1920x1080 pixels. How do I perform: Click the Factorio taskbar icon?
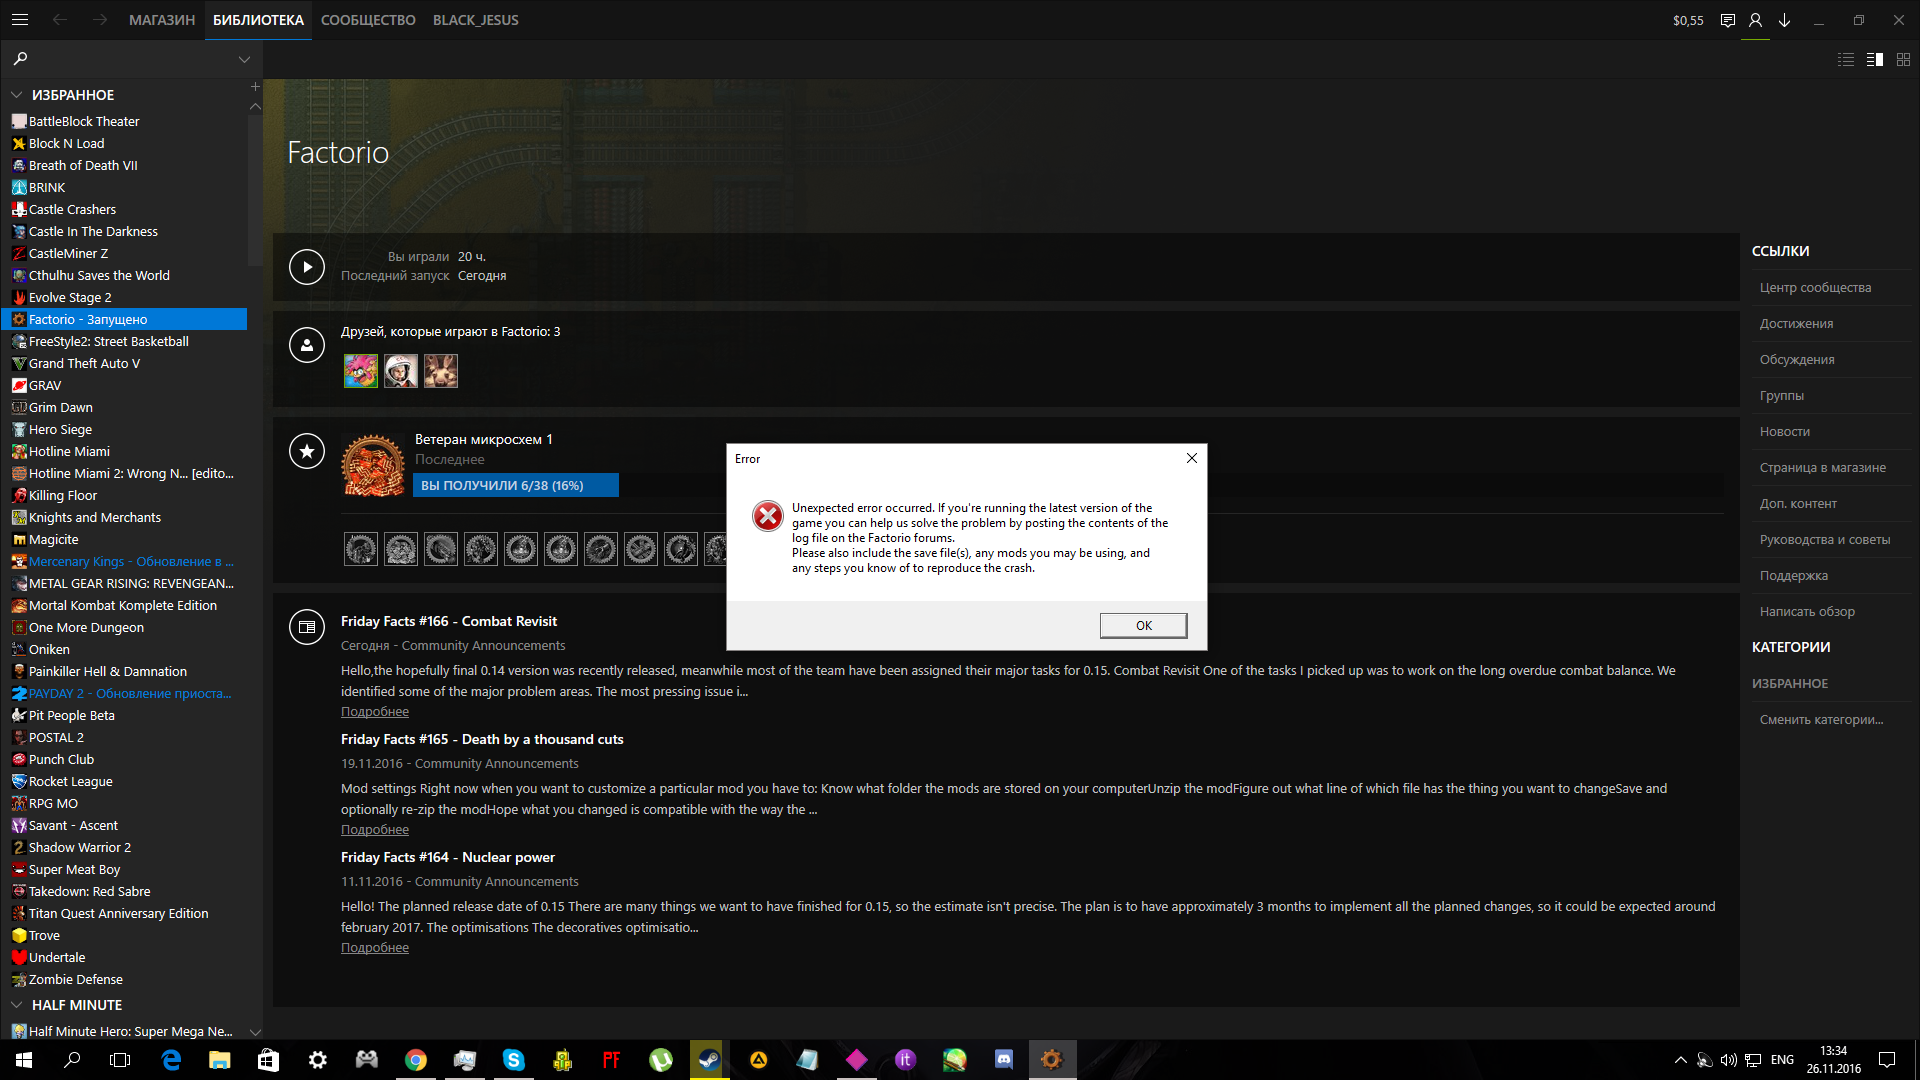click(x=1051, y=1060)
